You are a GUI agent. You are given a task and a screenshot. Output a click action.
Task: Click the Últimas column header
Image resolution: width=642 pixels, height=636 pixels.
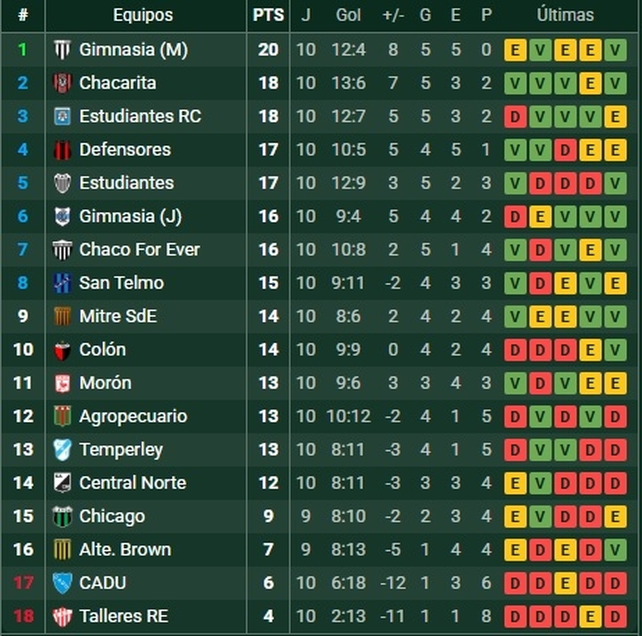click(x=565, y=15)
